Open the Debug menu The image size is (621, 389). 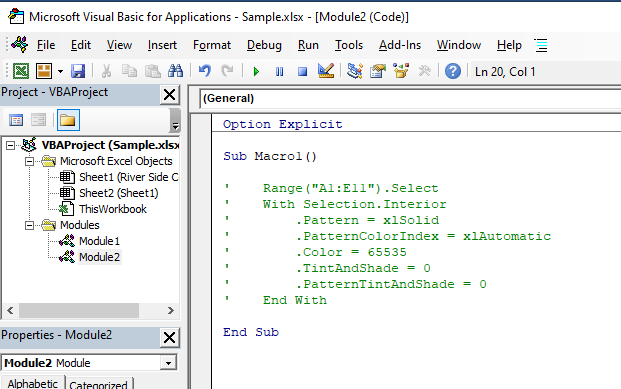[x=264, y=45]
